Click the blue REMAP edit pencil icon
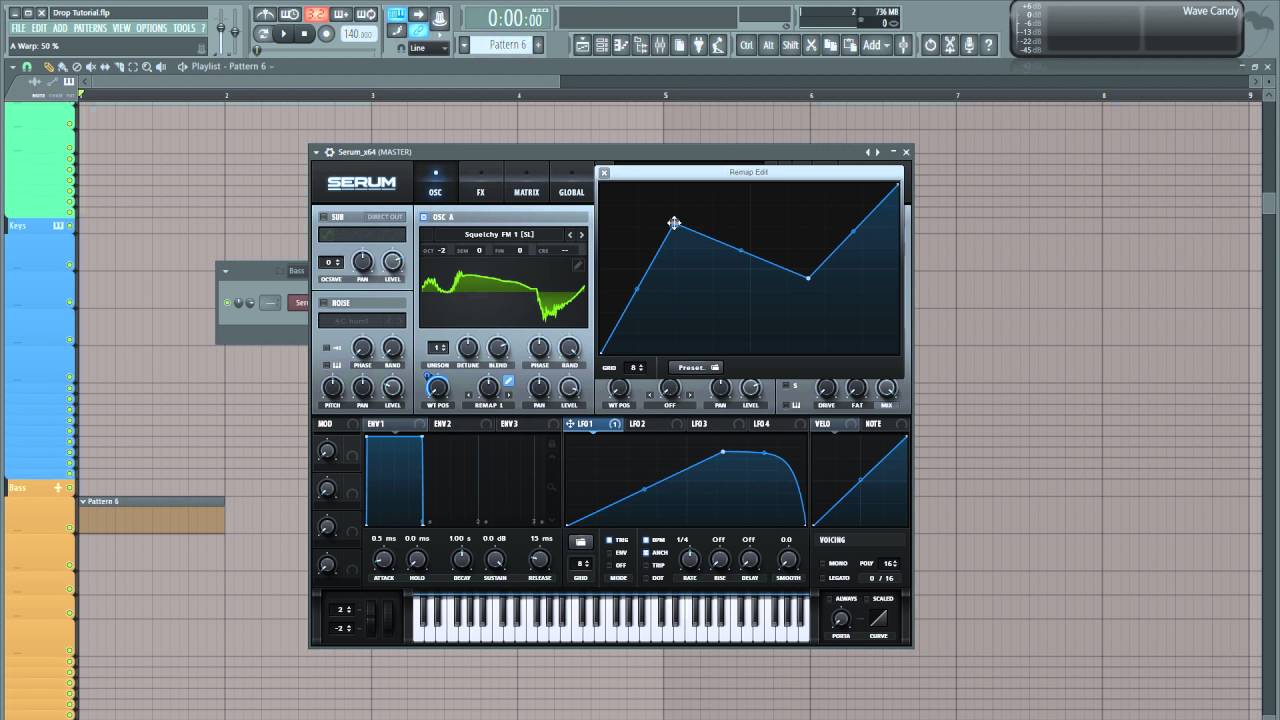The height and width of the screenshot is (720, 1280). pyautogui.click(x=508, y=380)
